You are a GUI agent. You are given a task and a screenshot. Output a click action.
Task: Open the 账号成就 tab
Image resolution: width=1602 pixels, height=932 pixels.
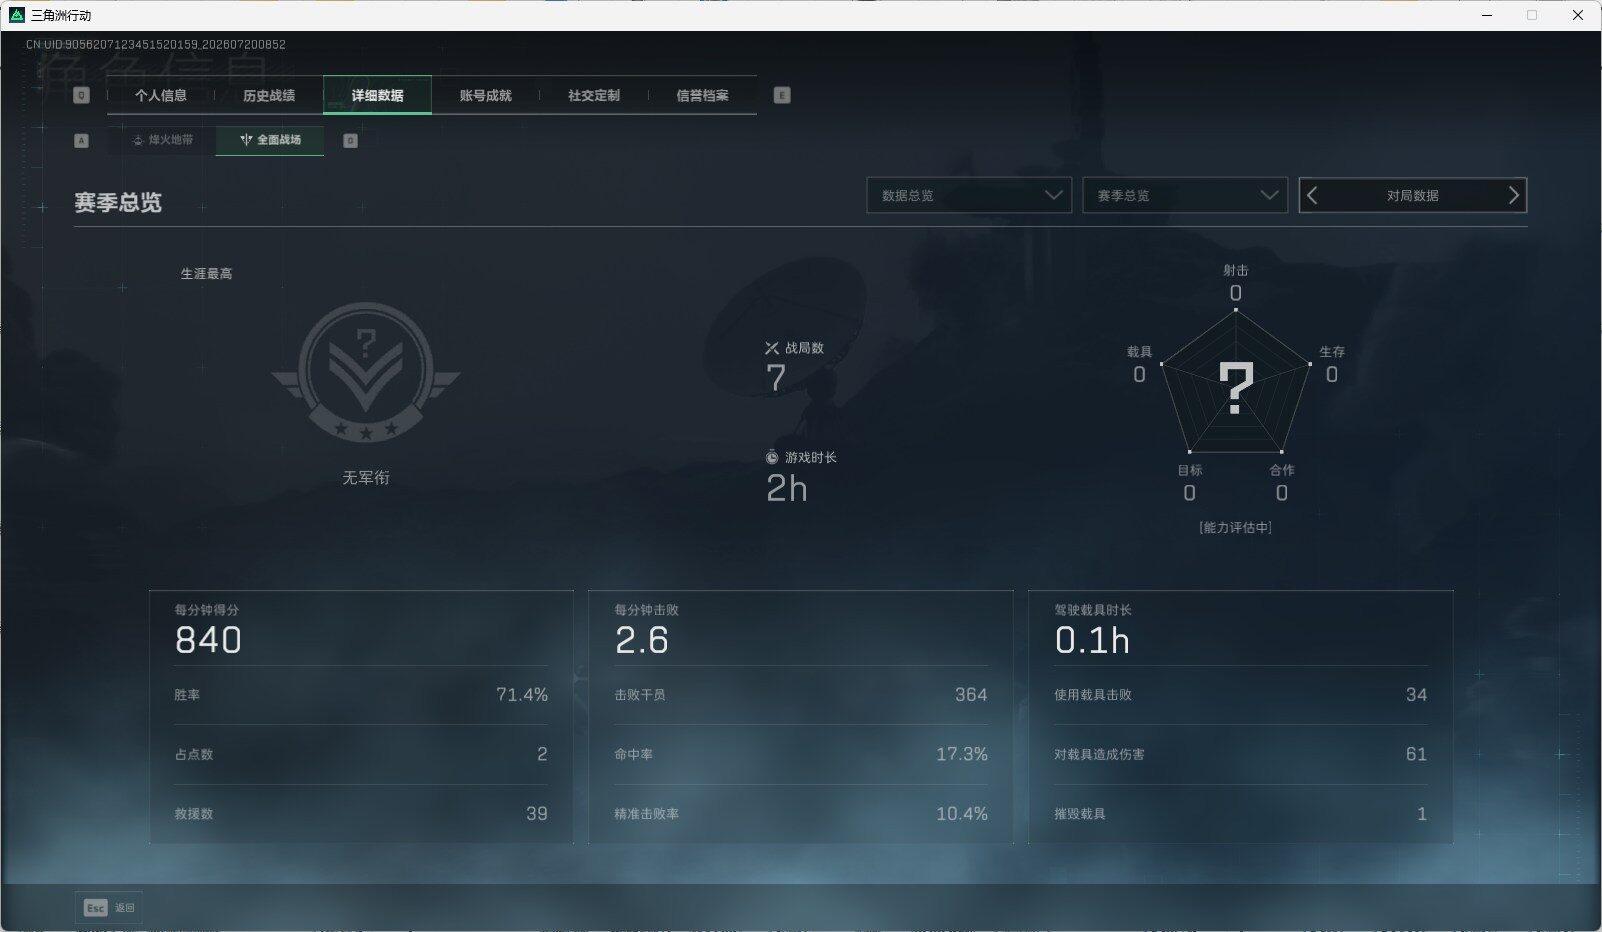coord(486,96)
